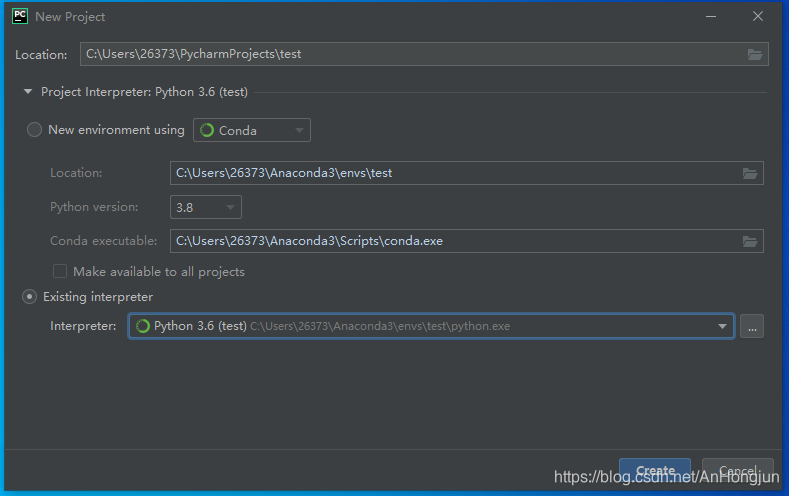Collapse the Project Interpreter section
This screenshot has height=496, width=789.
click(x=28, y=92)
